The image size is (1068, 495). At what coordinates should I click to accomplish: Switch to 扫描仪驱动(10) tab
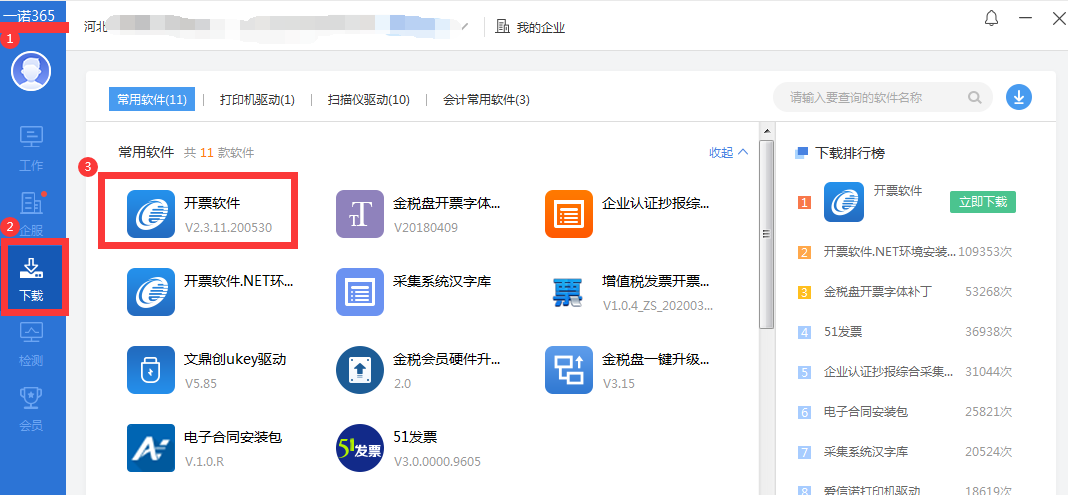368,99
